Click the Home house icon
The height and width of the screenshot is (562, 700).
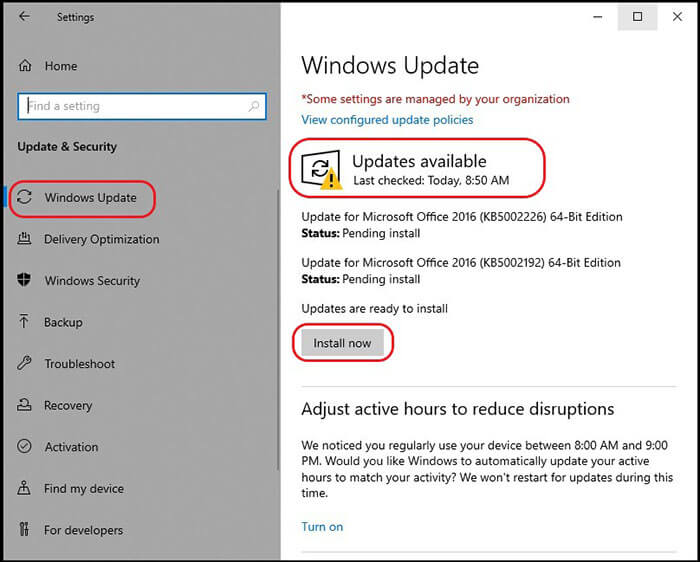25,66
